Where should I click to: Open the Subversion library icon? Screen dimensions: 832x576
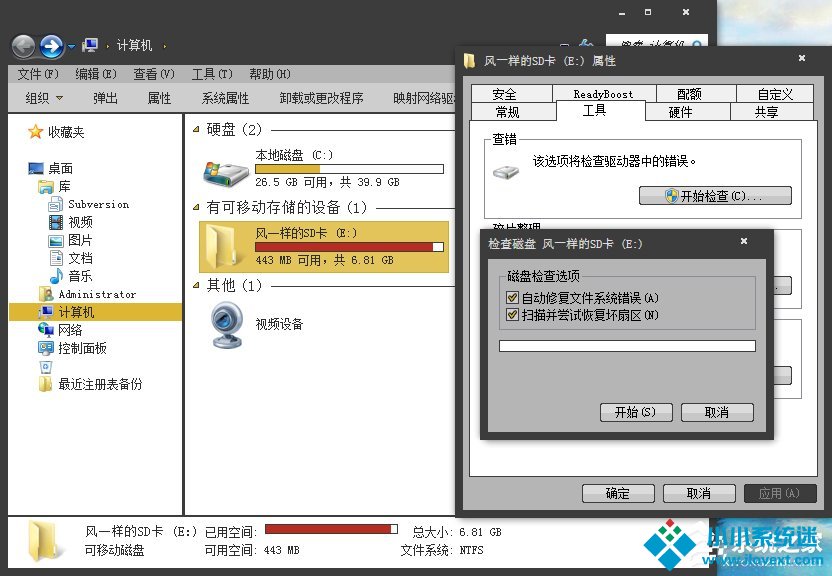56,204
